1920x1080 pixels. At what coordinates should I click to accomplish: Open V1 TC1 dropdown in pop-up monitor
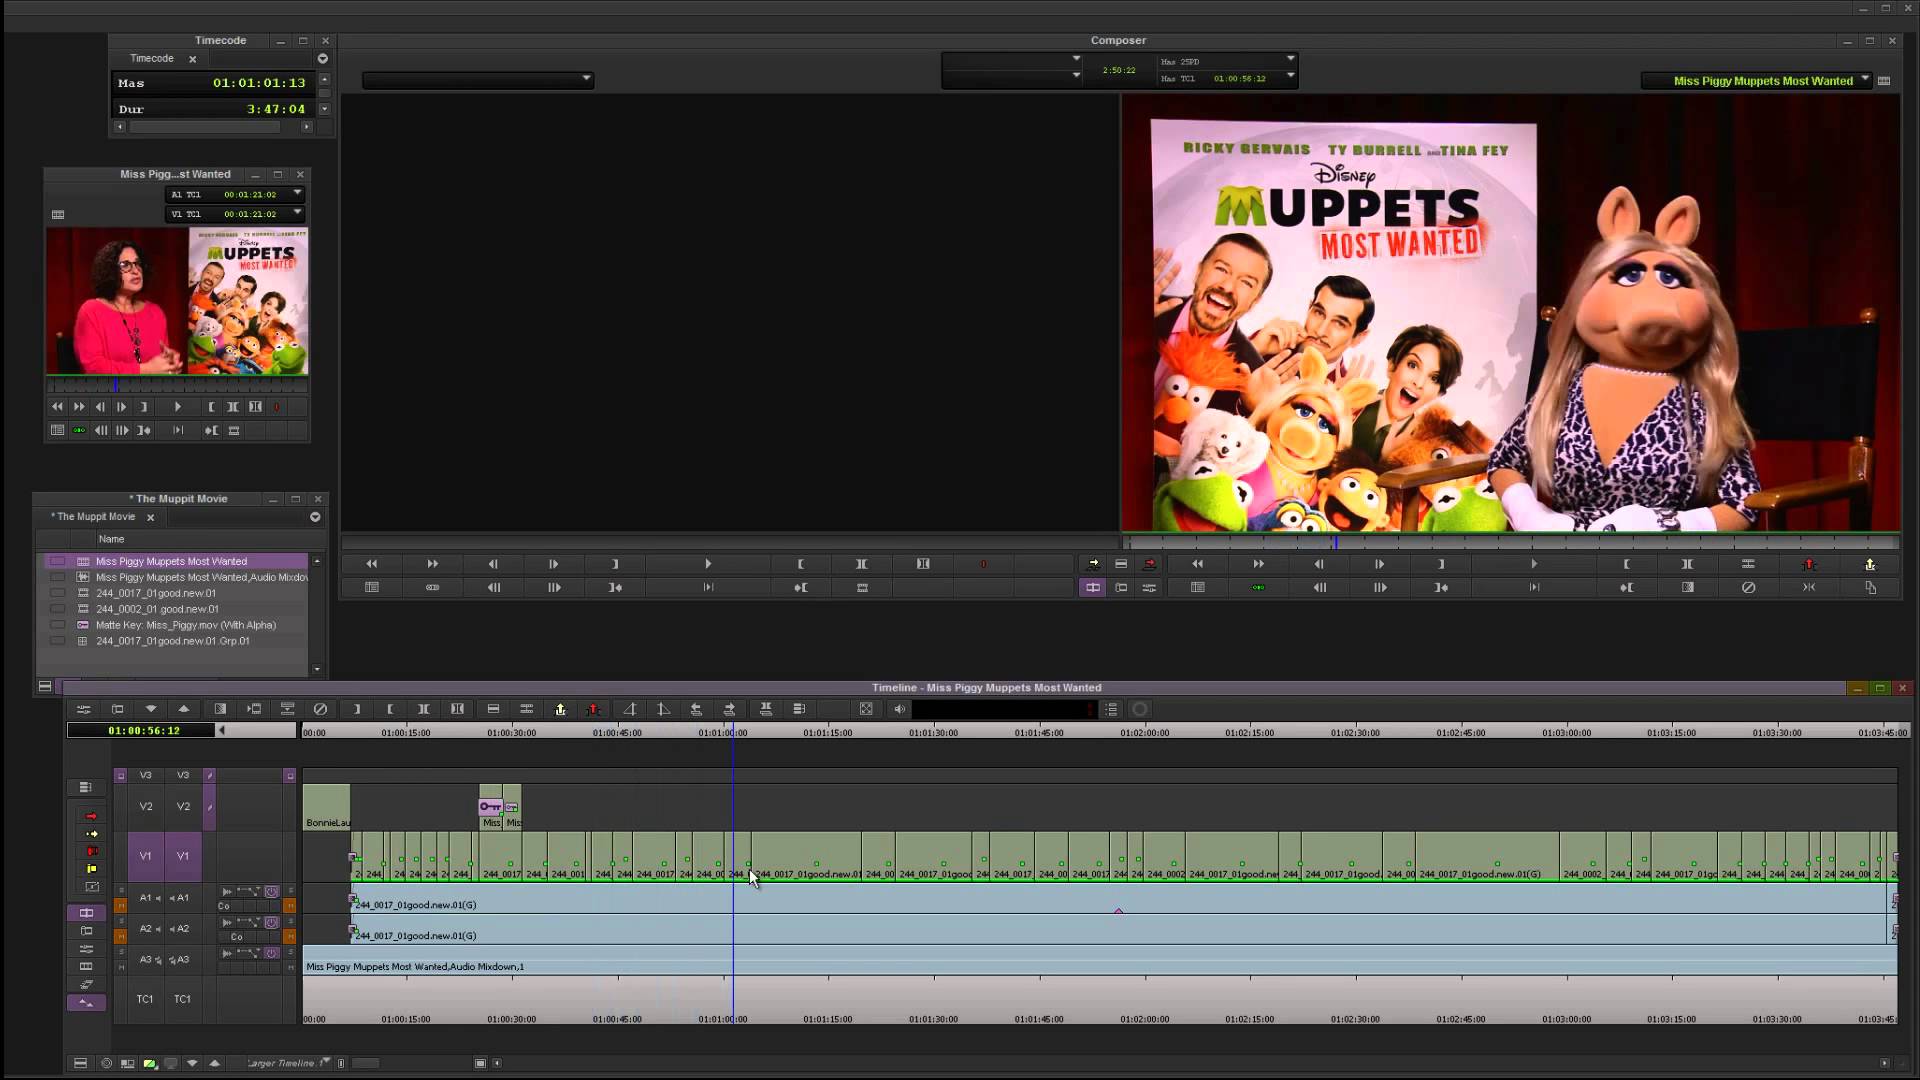tap(297, 213)
